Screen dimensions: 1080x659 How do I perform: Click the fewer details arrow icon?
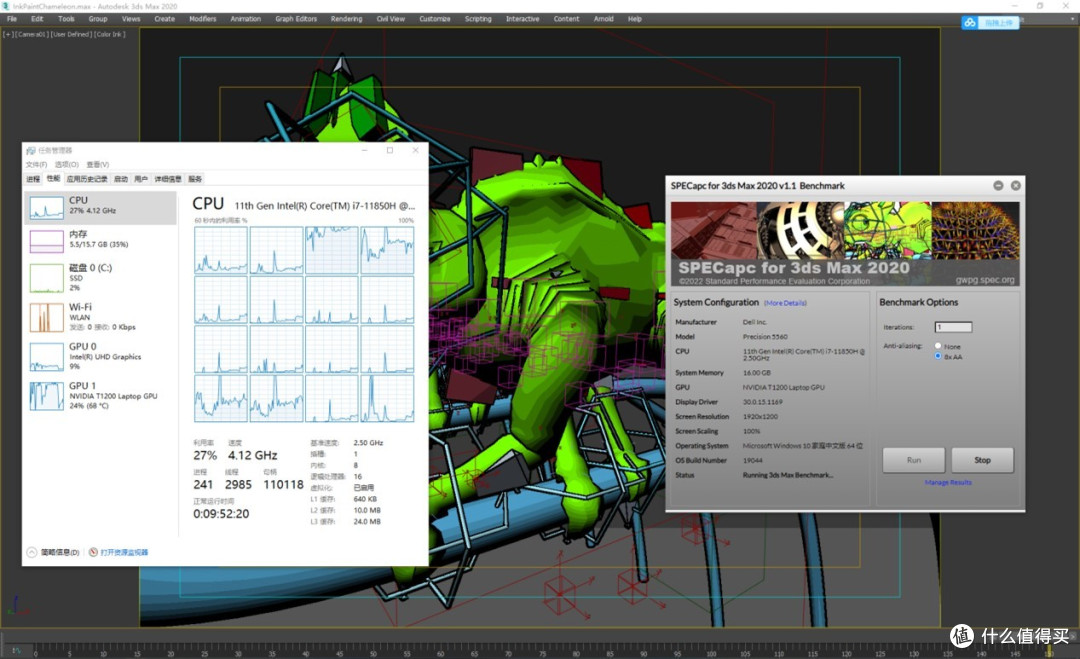point(32,552)
